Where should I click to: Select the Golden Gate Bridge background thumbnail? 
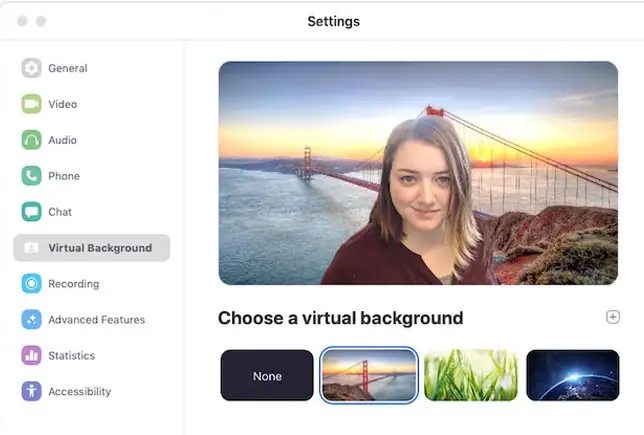click(x=369, y=376)
